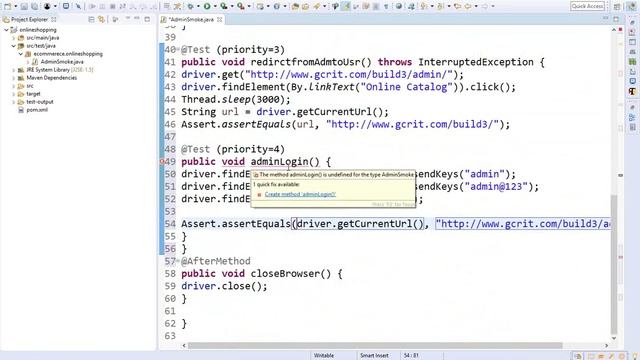Collapse All in Project Explorer
This screenshot has height=360, width=640.
point(91,19)
